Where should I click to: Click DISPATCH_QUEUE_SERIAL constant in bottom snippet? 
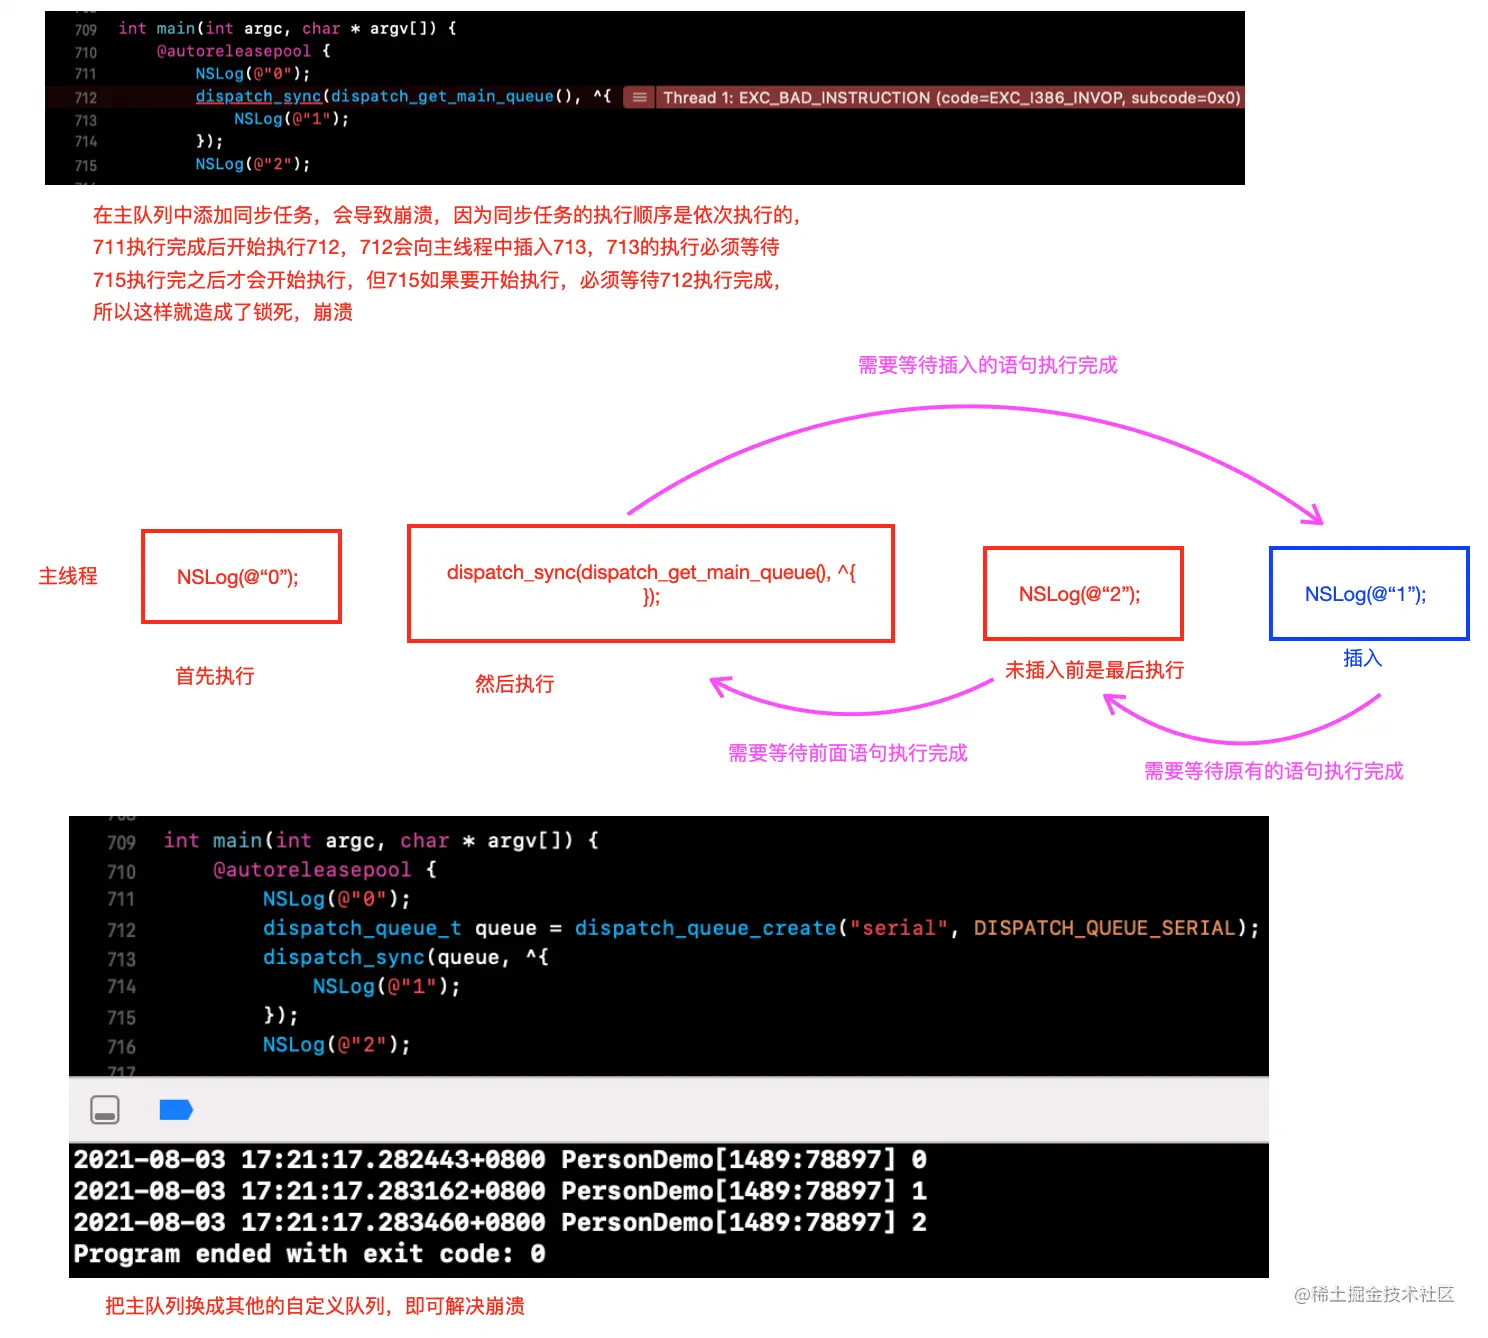[x=1105, y=928]
